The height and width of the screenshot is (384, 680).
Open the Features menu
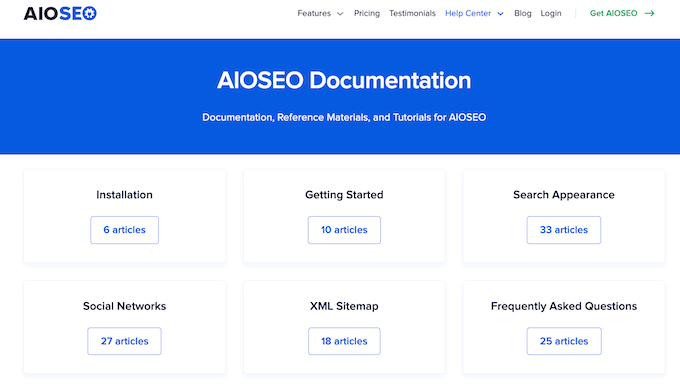point(314,13)
